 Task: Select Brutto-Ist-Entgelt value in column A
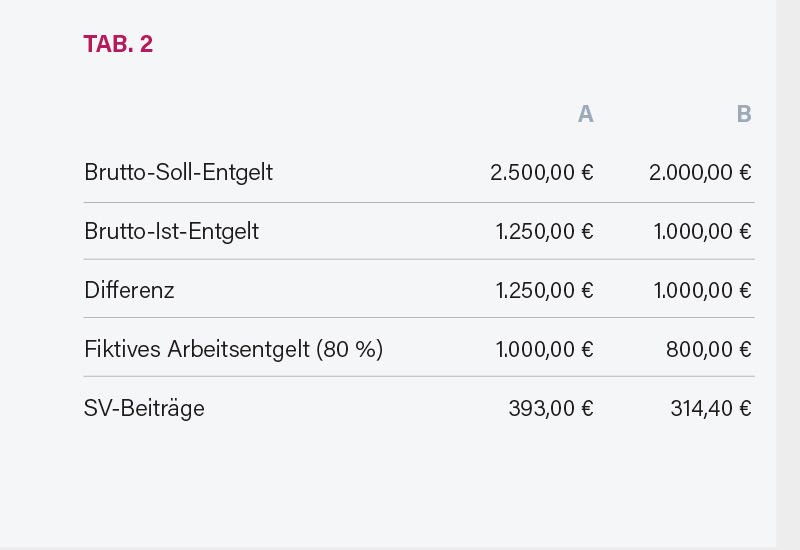click(x=544, y=231)
